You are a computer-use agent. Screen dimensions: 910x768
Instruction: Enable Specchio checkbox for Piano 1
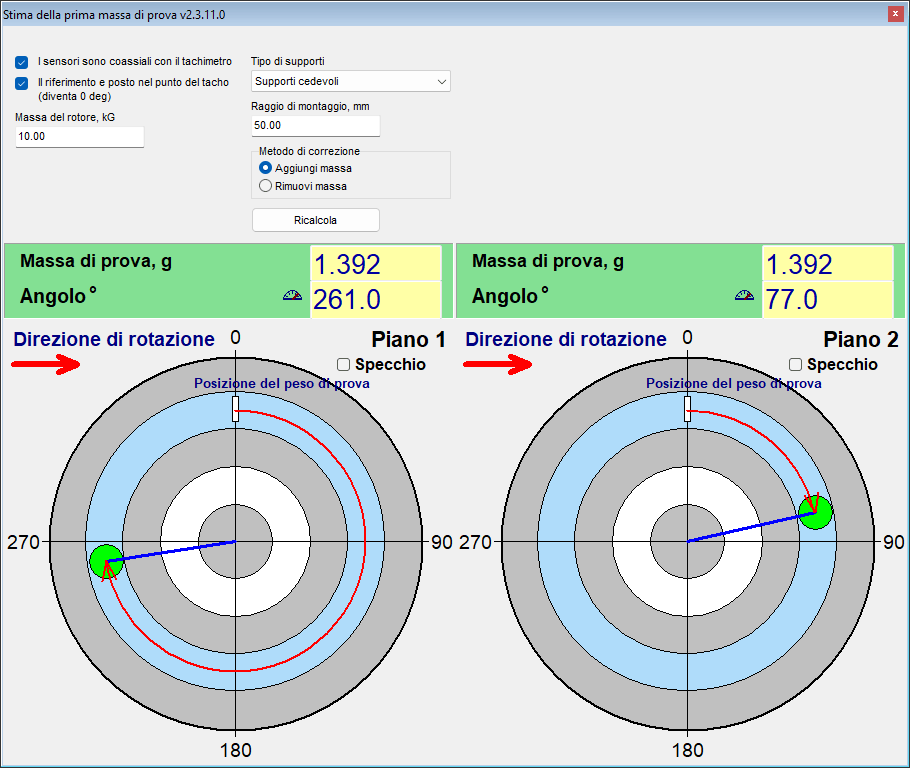click(344, 365)
